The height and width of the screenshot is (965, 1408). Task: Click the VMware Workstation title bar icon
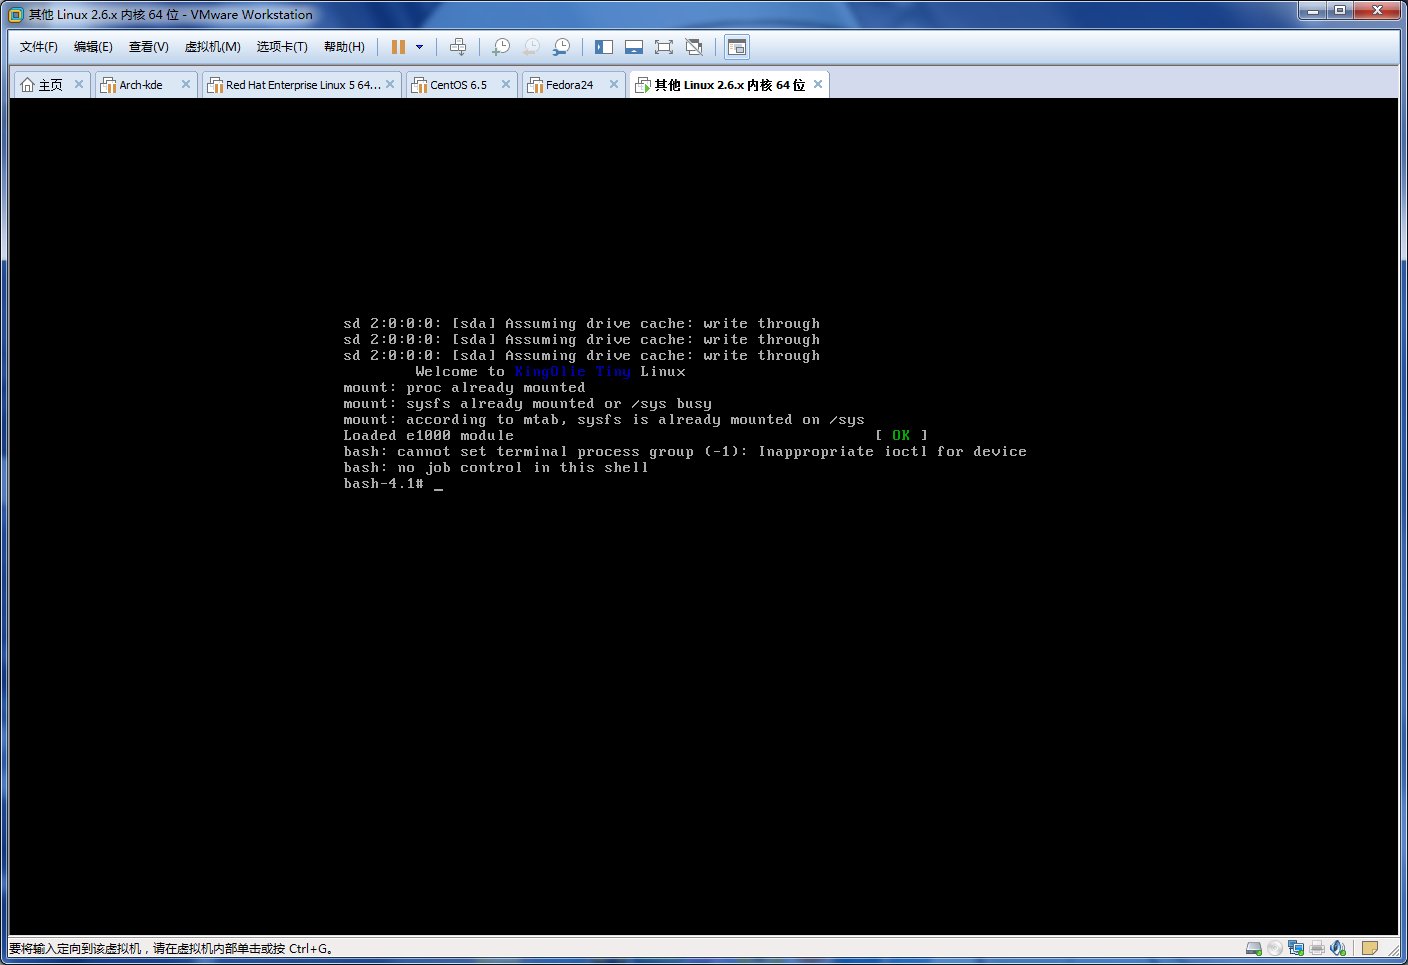16,15
